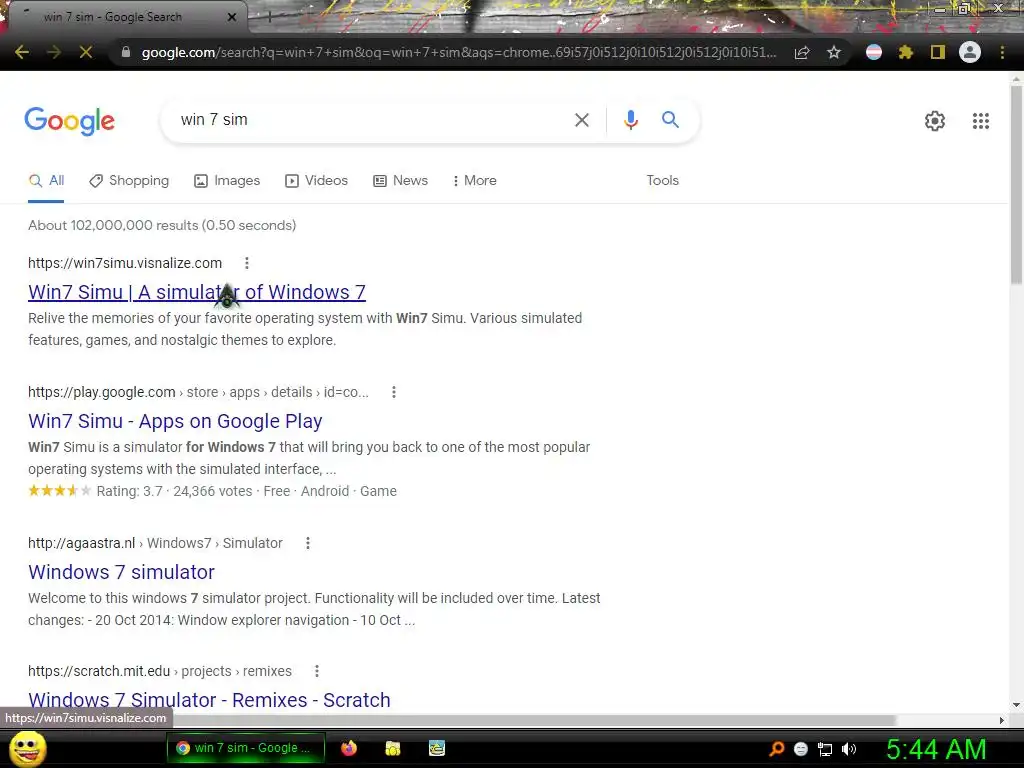Switch to the Shopping tab
The width and height of the screenshot is (1024, 768).
coord(129,181)
